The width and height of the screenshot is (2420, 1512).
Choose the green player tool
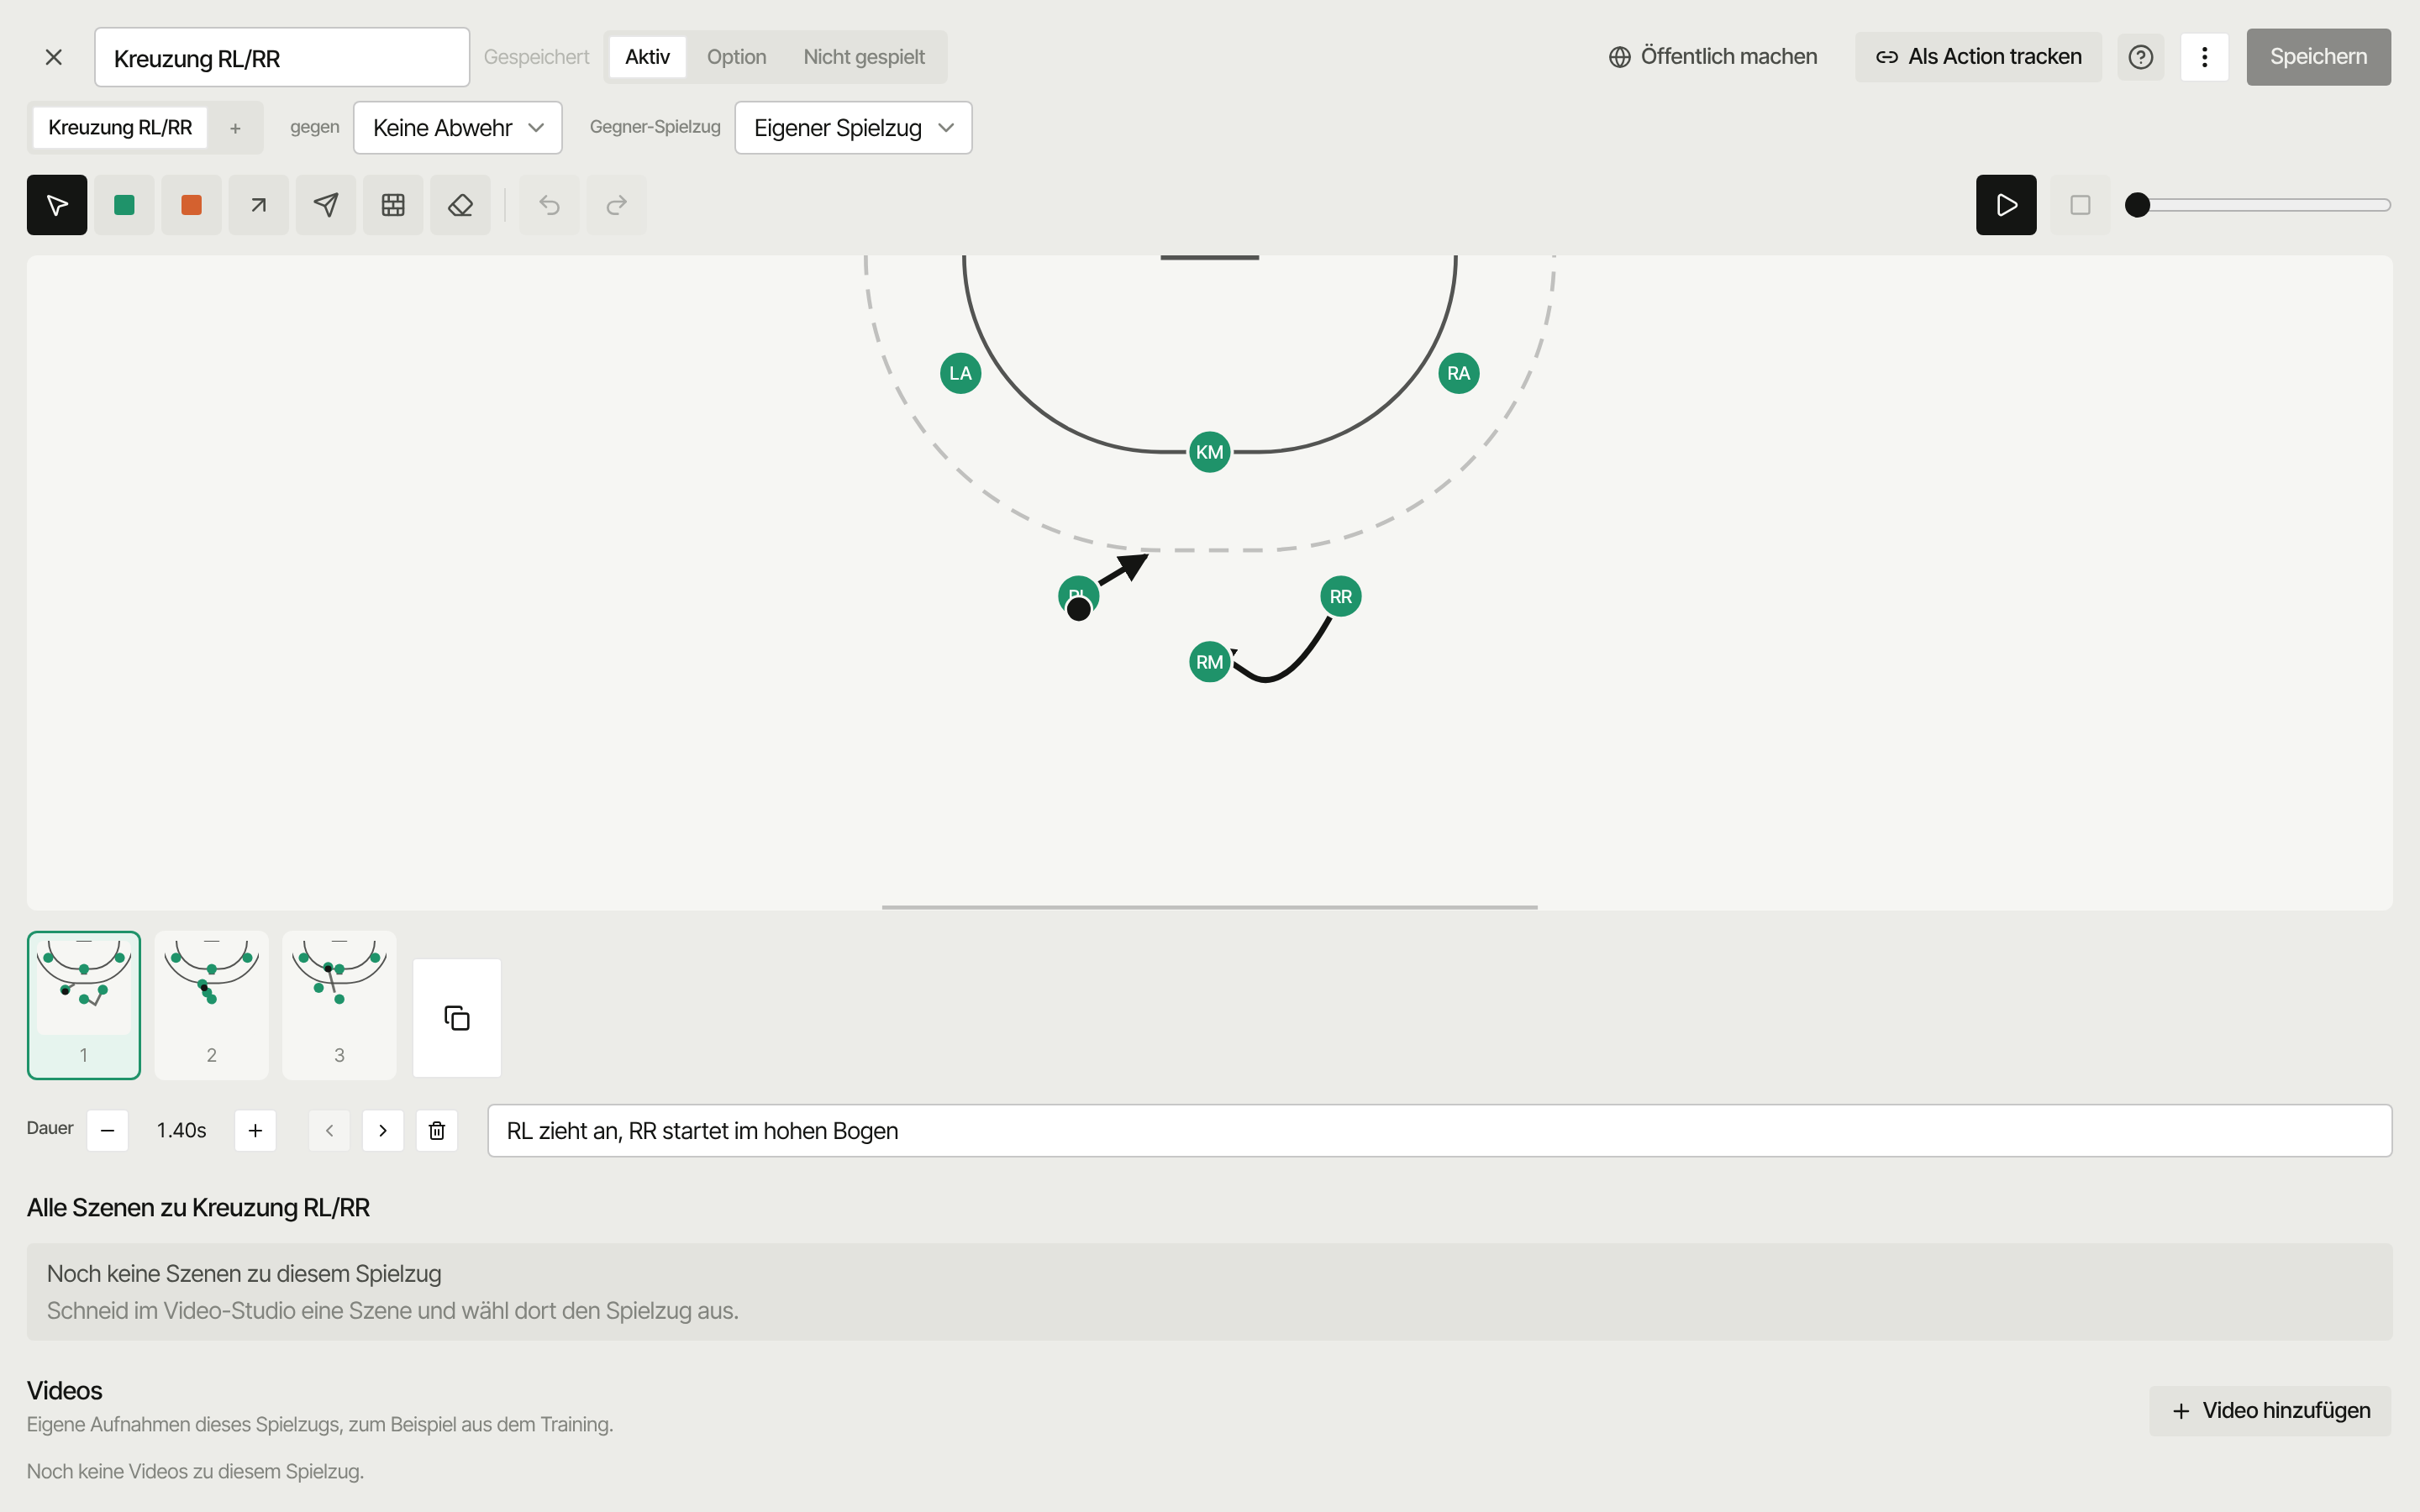tap(124, 205)
